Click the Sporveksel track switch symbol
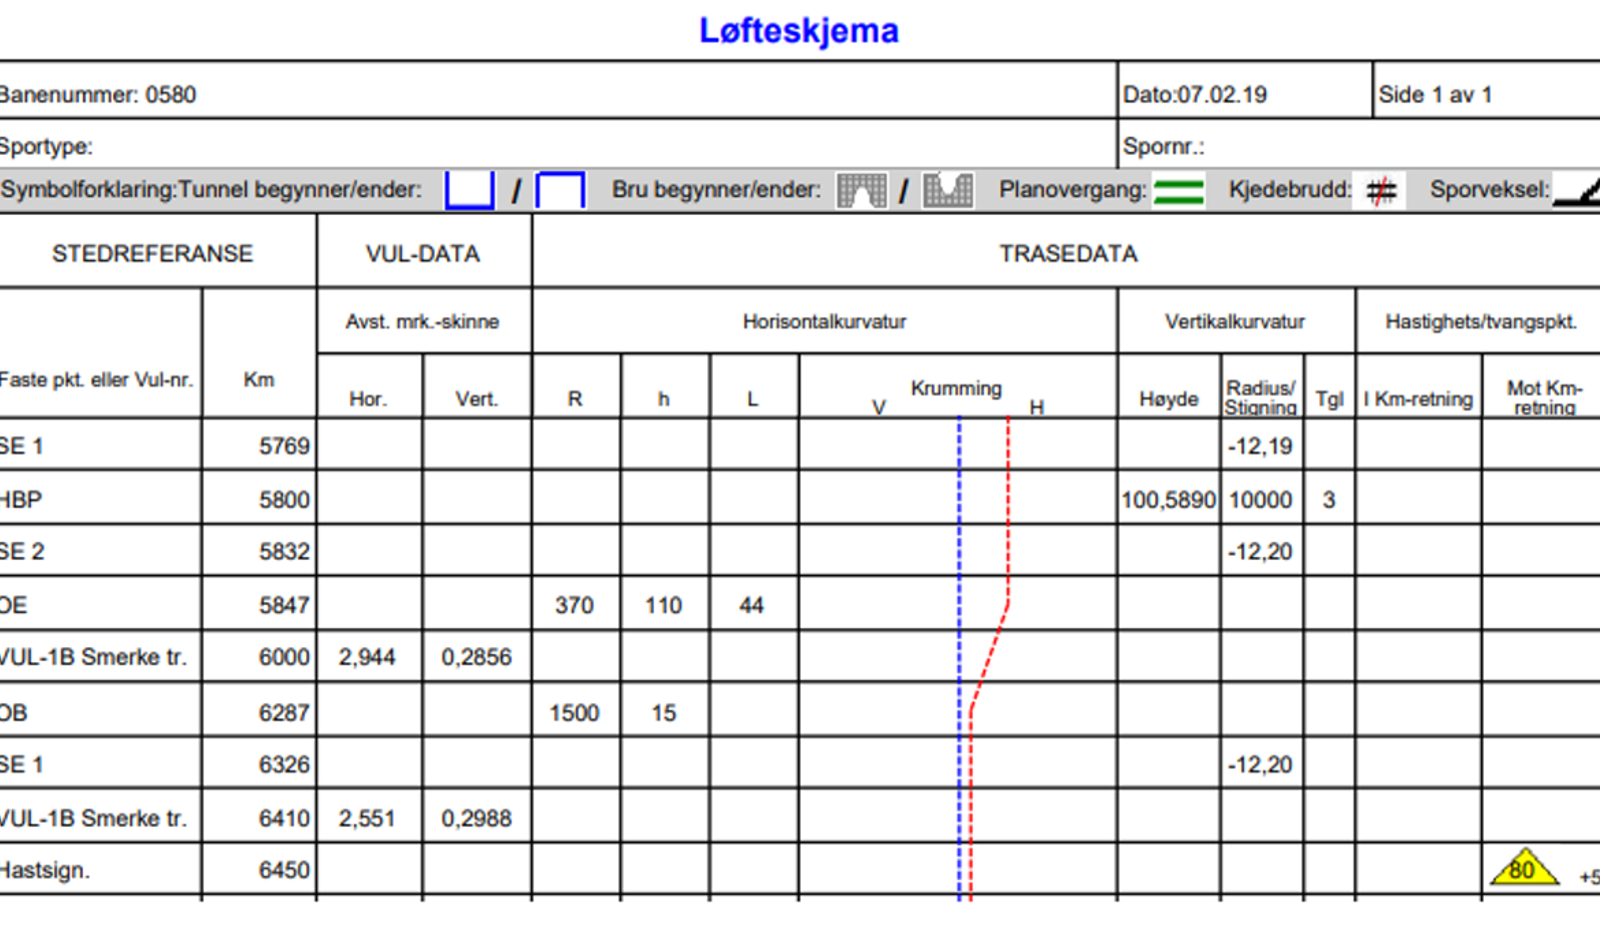This screenshot has height=947, width=1600. tap(1576, 191)
